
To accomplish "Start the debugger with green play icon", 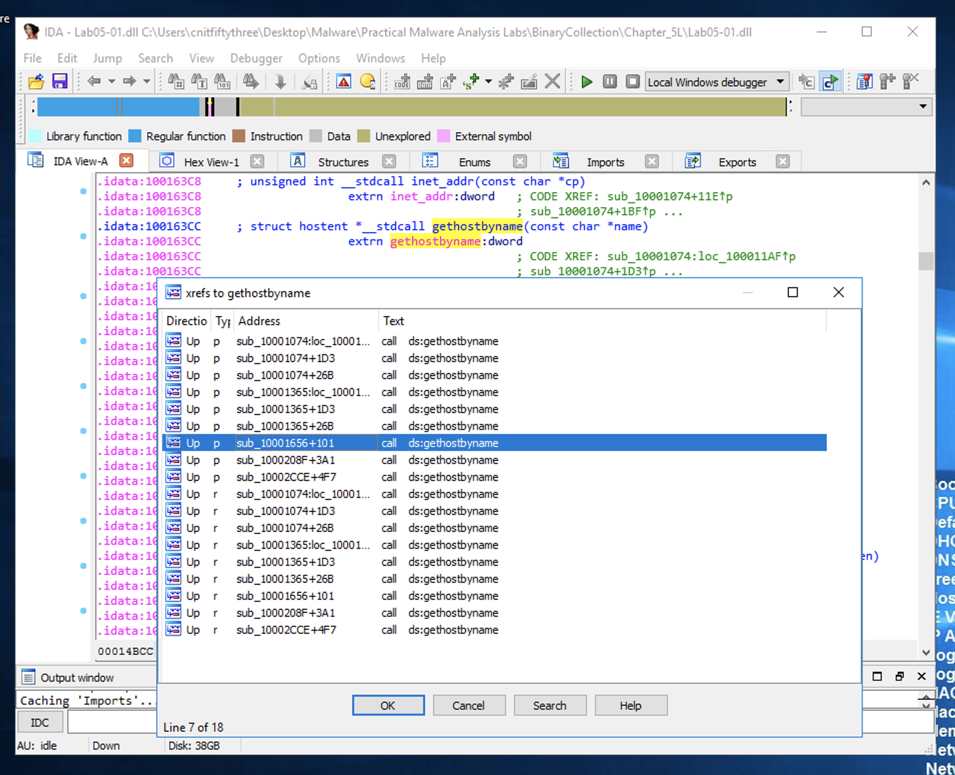I will pyautogui.click(x=587, y=82).
